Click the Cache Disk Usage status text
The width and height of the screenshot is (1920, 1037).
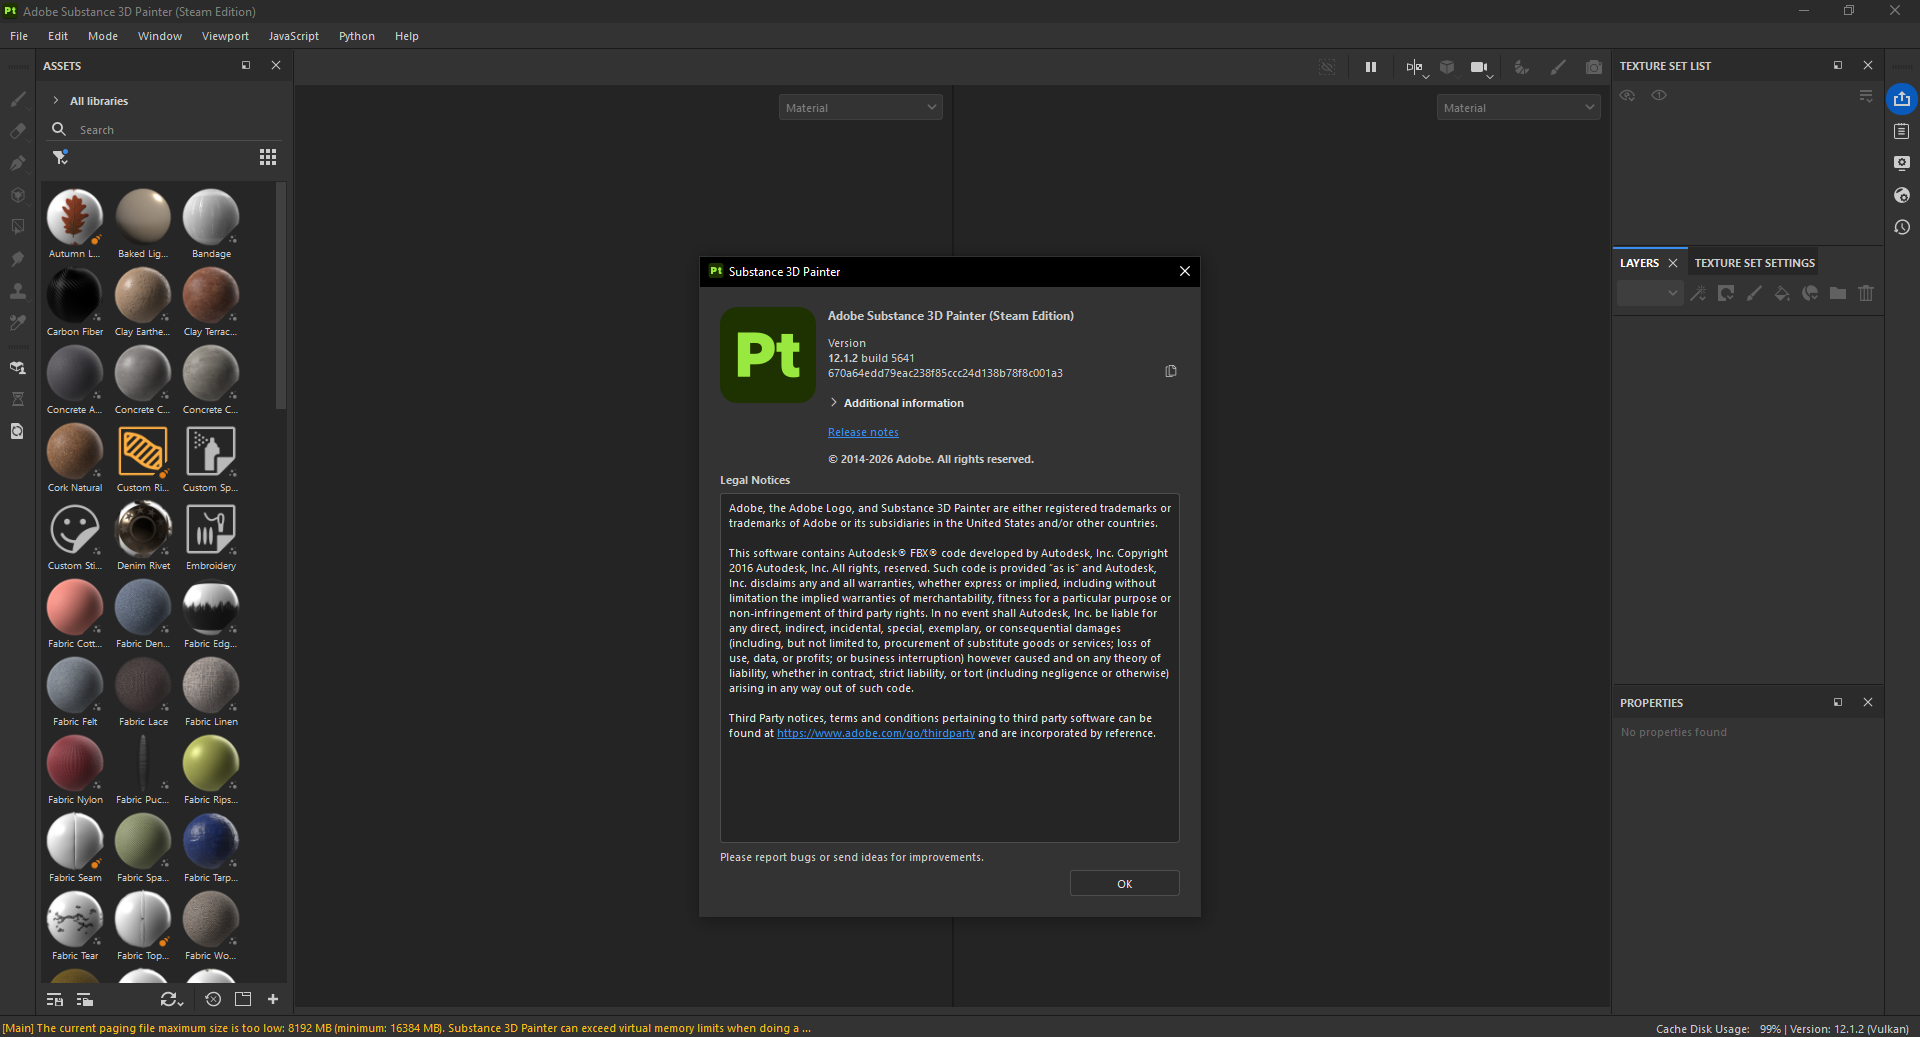click(1718, 1028)
